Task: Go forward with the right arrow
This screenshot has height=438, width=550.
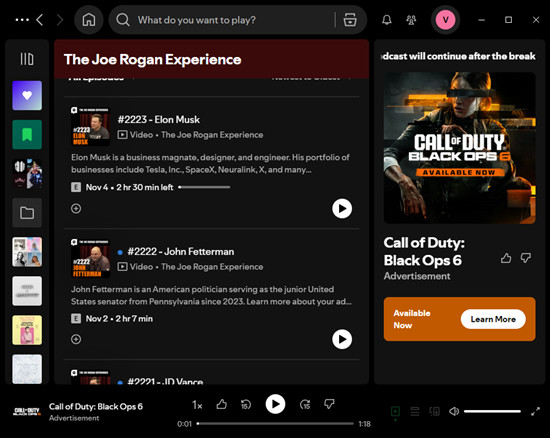Action: pyautogui.click(x=60, y=20)
